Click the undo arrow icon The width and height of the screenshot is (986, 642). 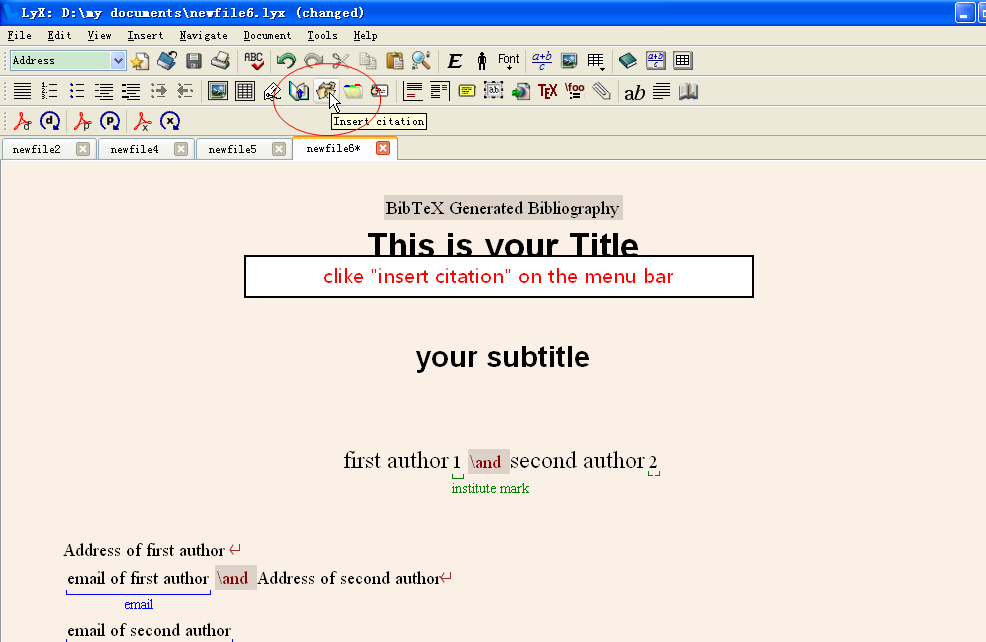pos(288,60)
